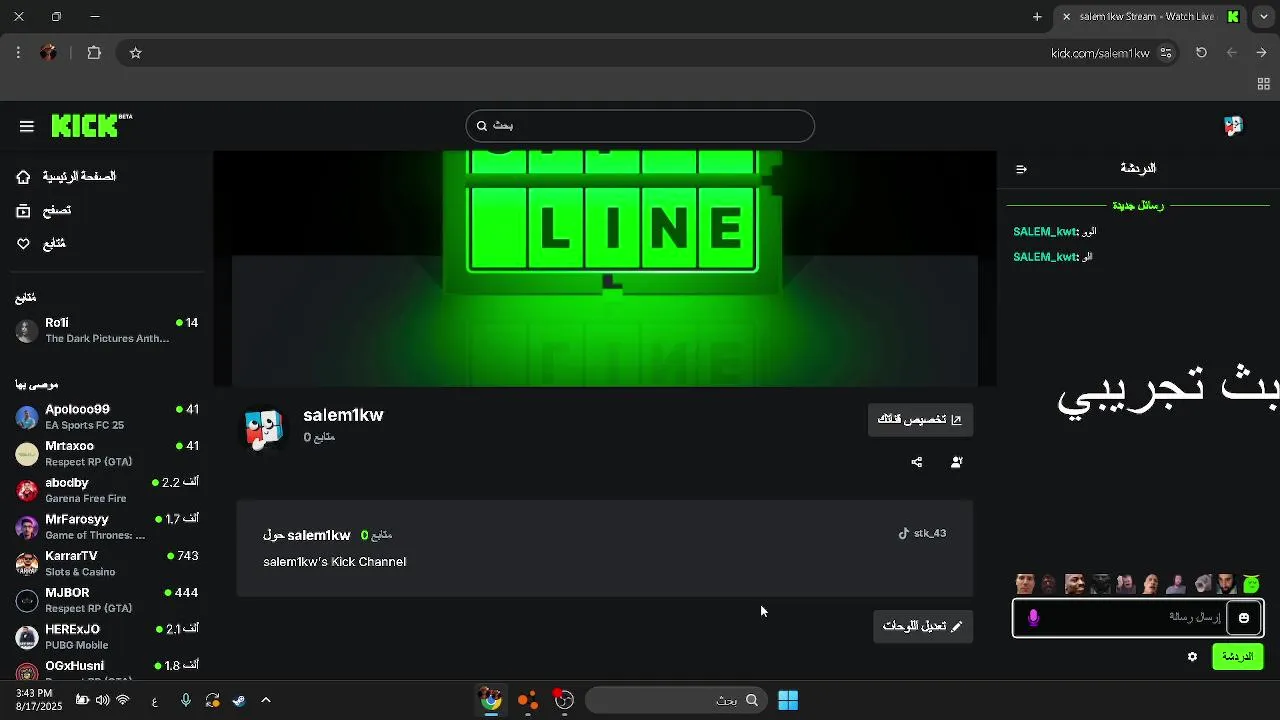This screenshot has width=1280, height=720.
Task: Open KarrarTV Slots & Casino channel
Action: tap(107, 563)
